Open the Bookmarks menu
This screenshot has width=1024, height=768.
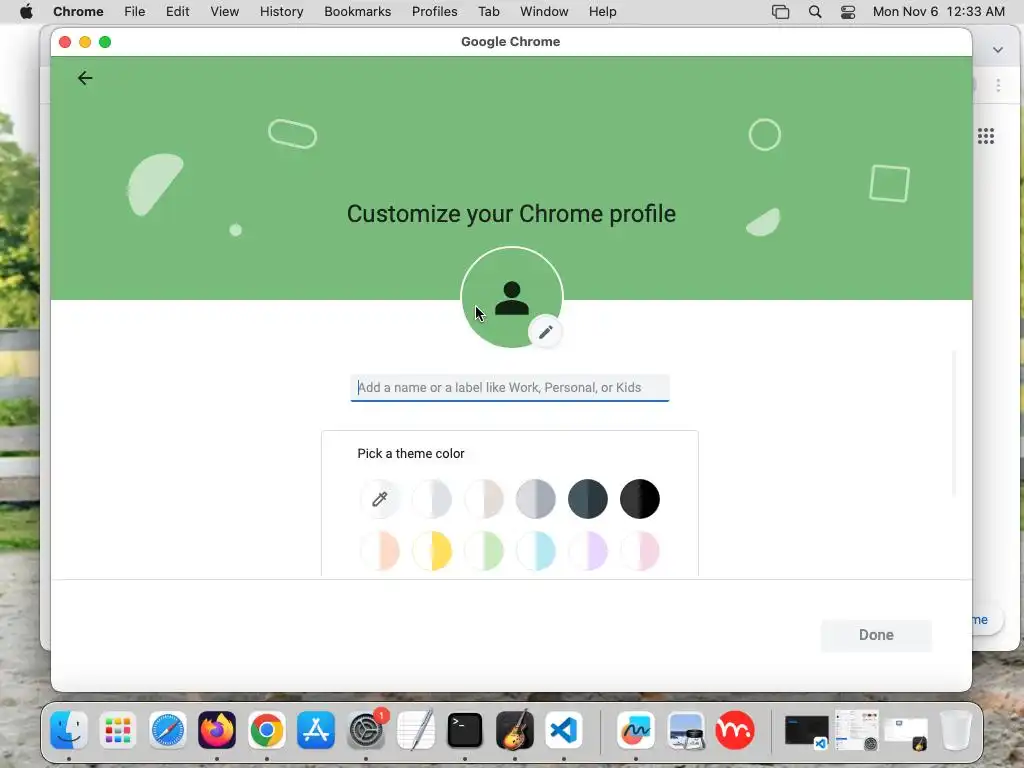(x=358, y=12)
